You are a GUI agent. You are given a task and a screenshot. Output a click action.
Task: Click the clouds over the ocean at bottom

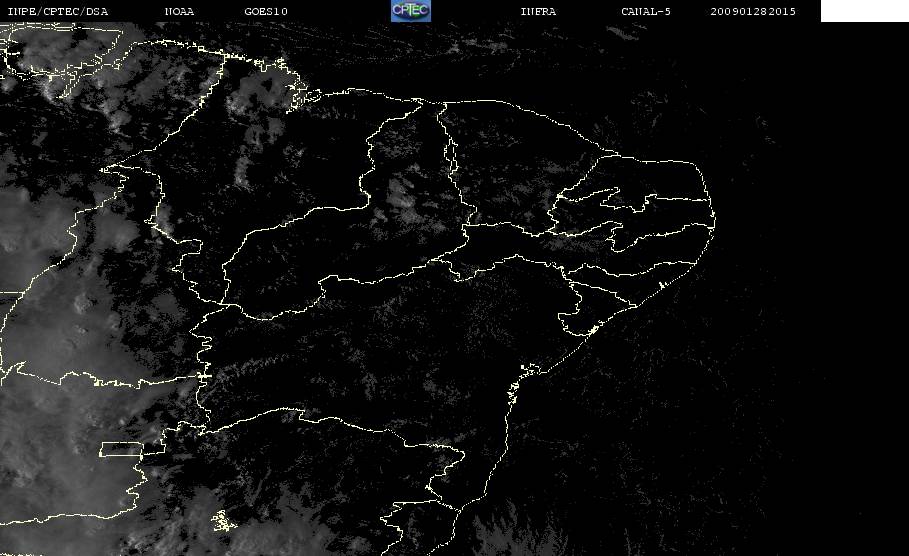point(522,530)
